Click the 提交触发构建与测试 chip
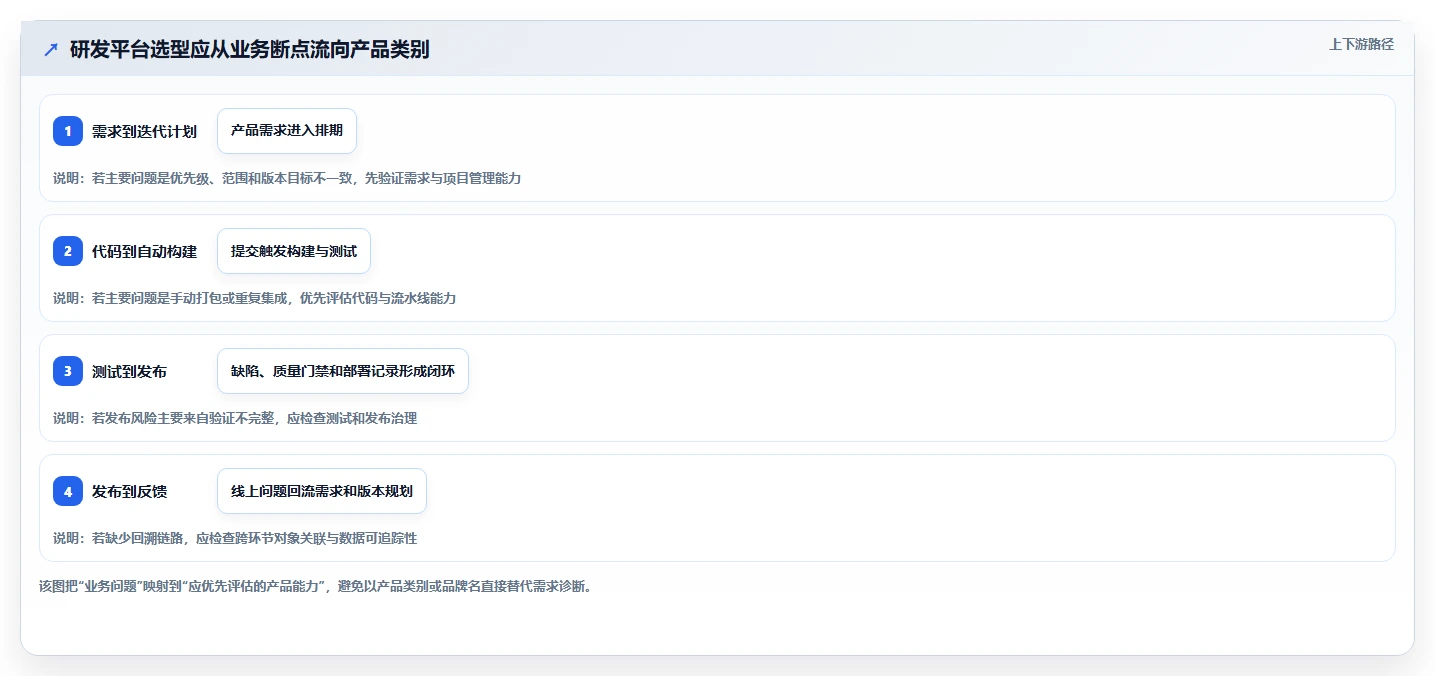 [294, 251]
